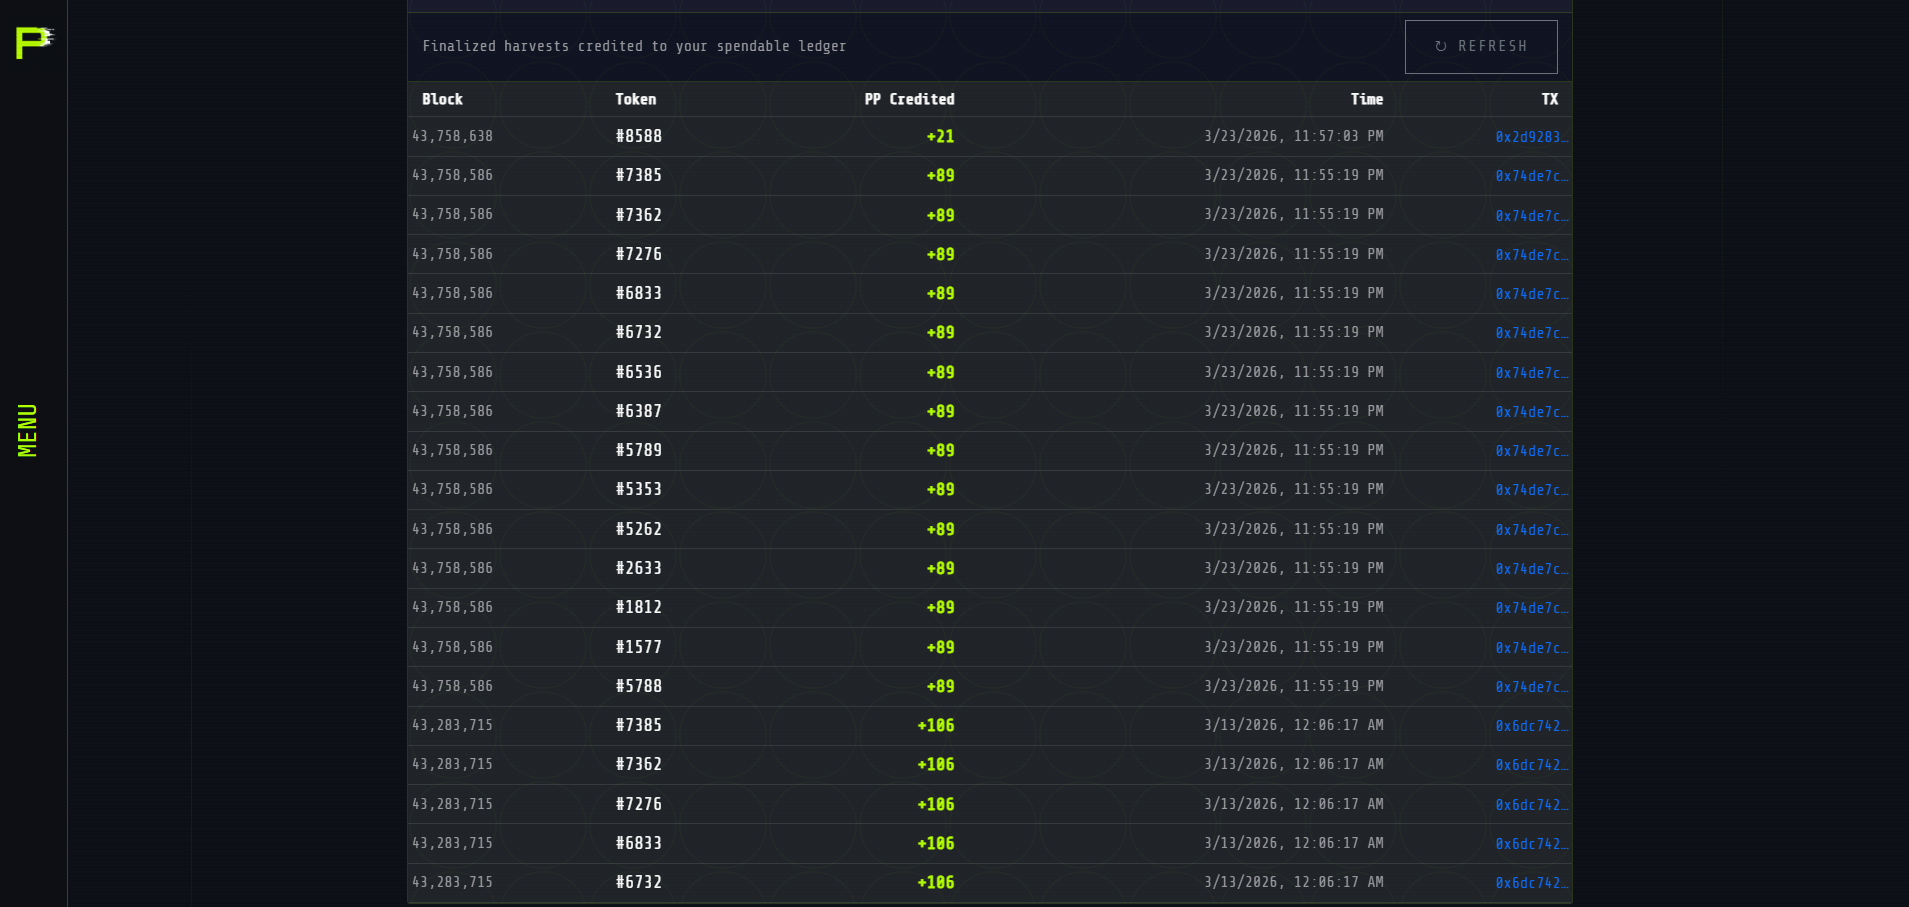This screenshot has height=907, width=1909.
Task: Open the TX link in the #5789 row
Action: (1531, 451)
